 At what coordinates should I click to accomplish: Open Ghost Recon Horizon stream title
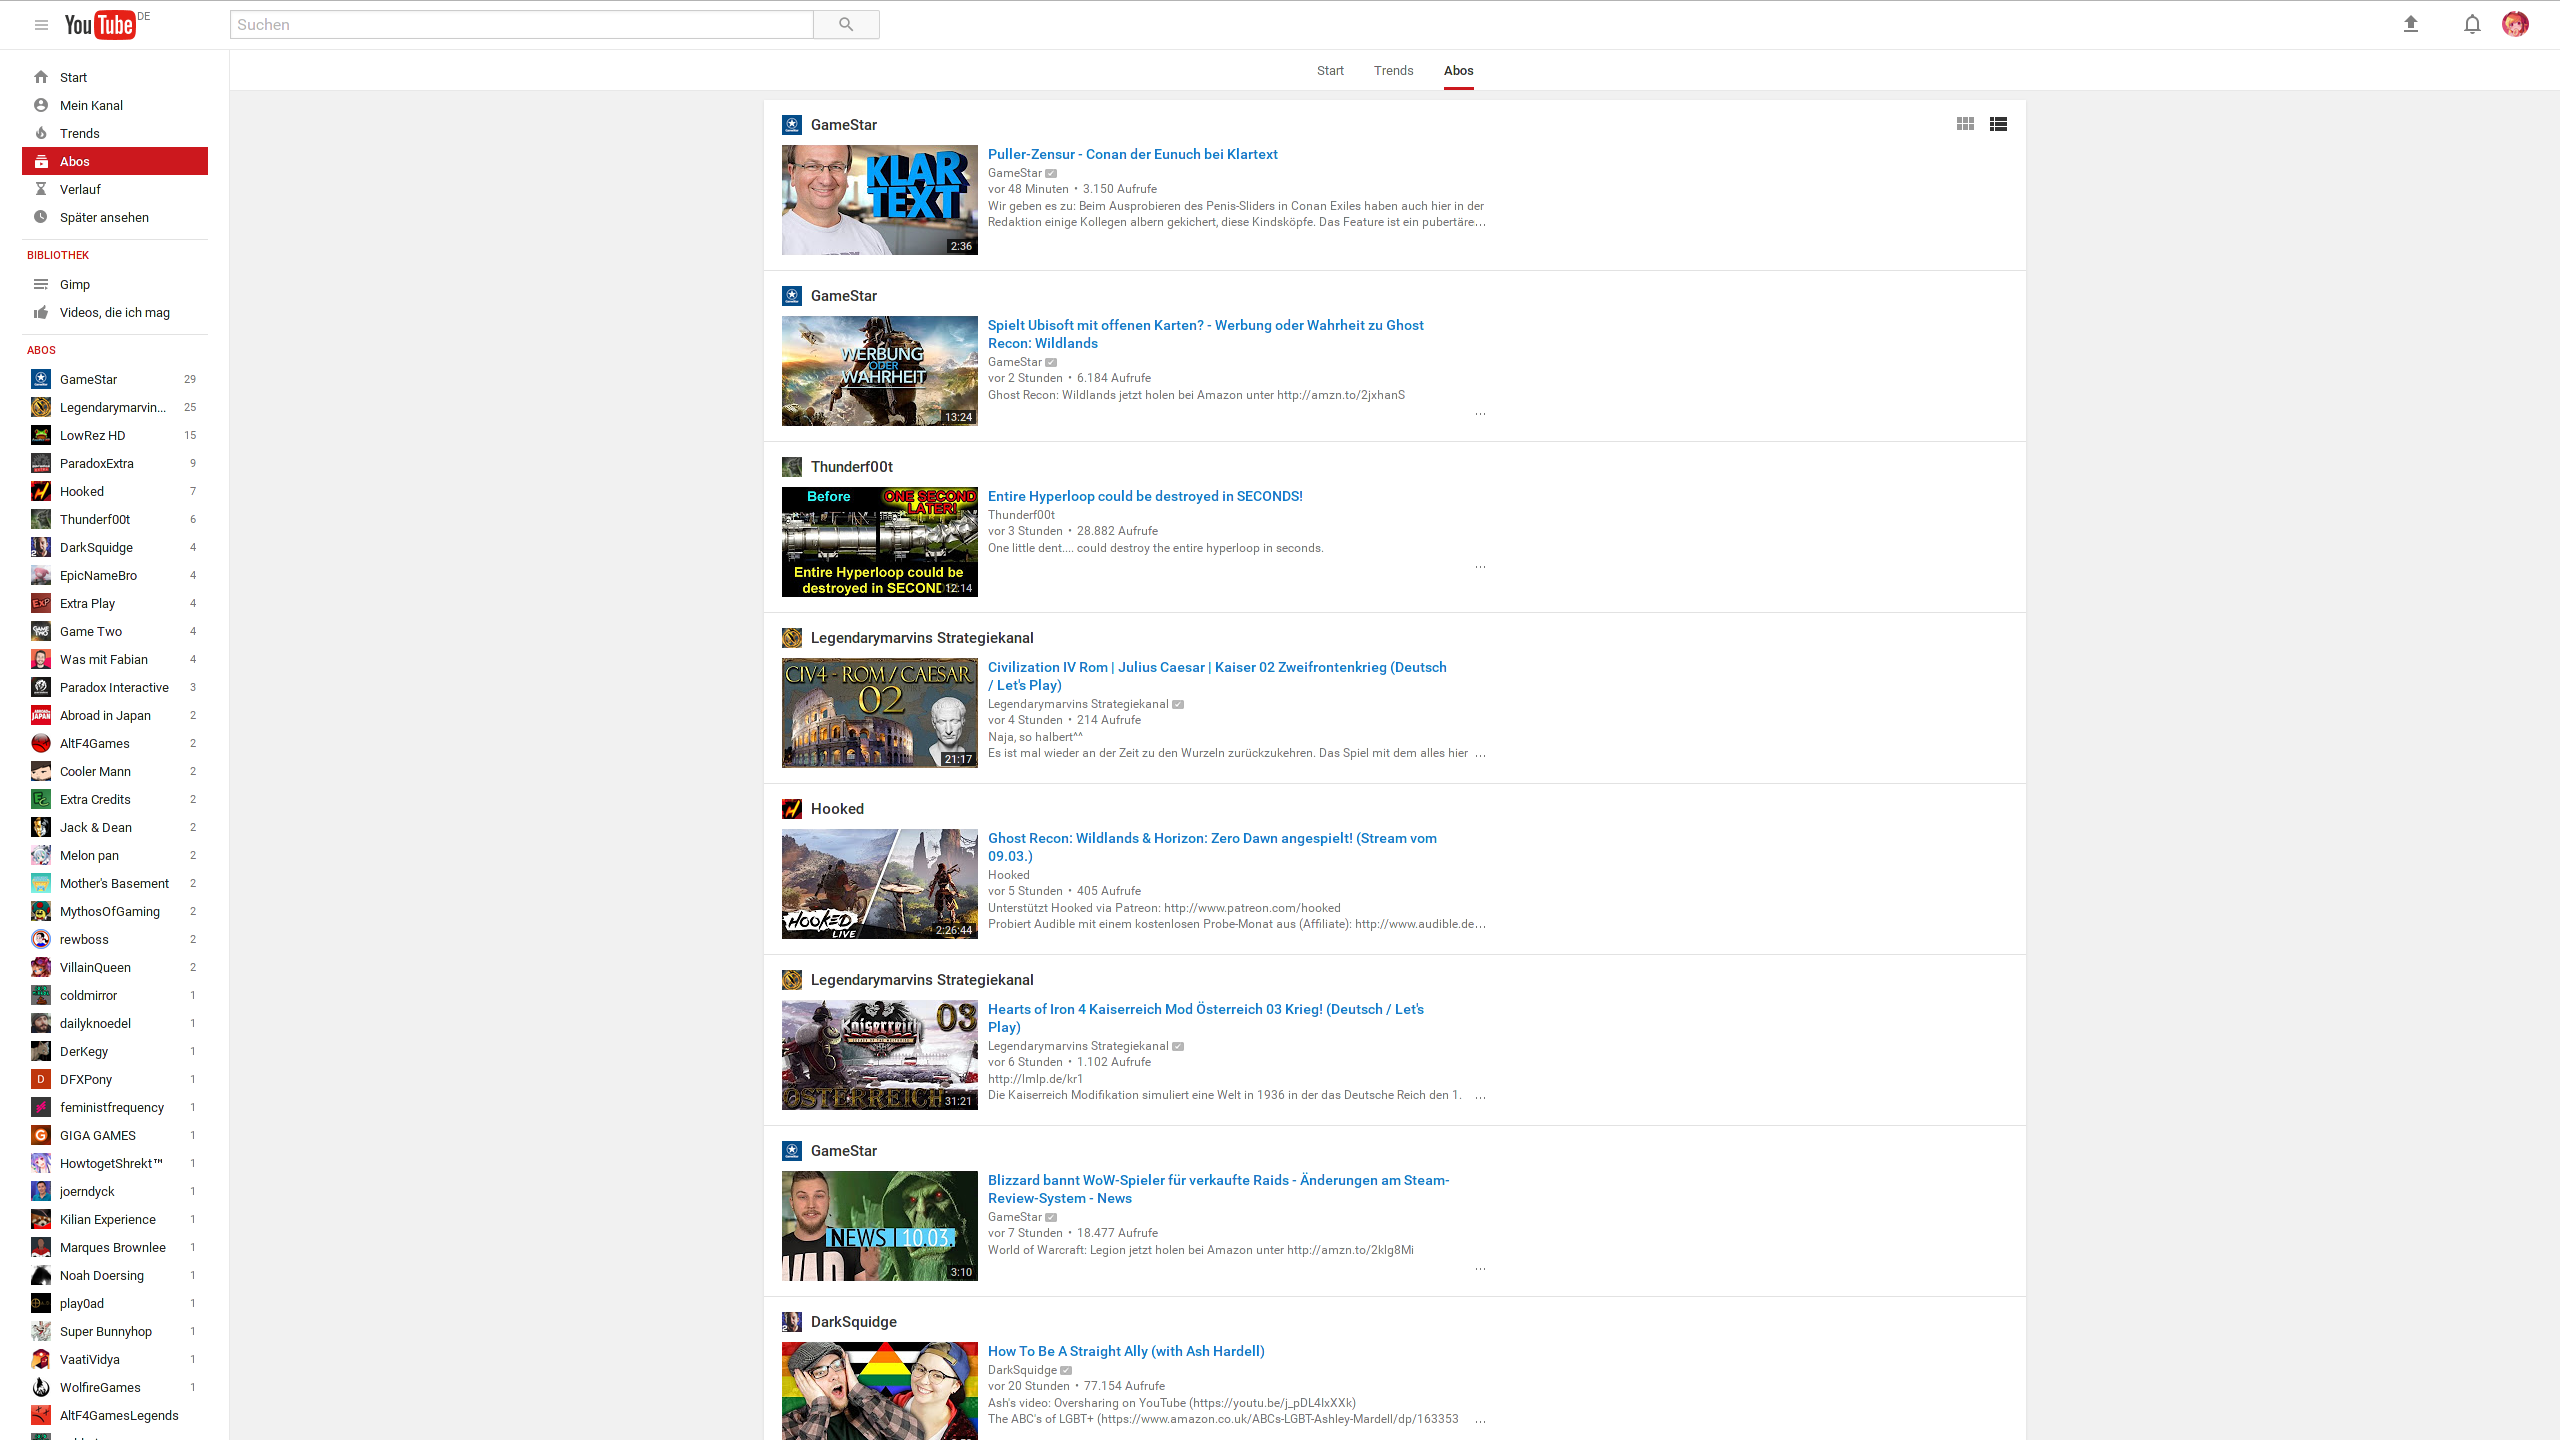coord(1212,847)
